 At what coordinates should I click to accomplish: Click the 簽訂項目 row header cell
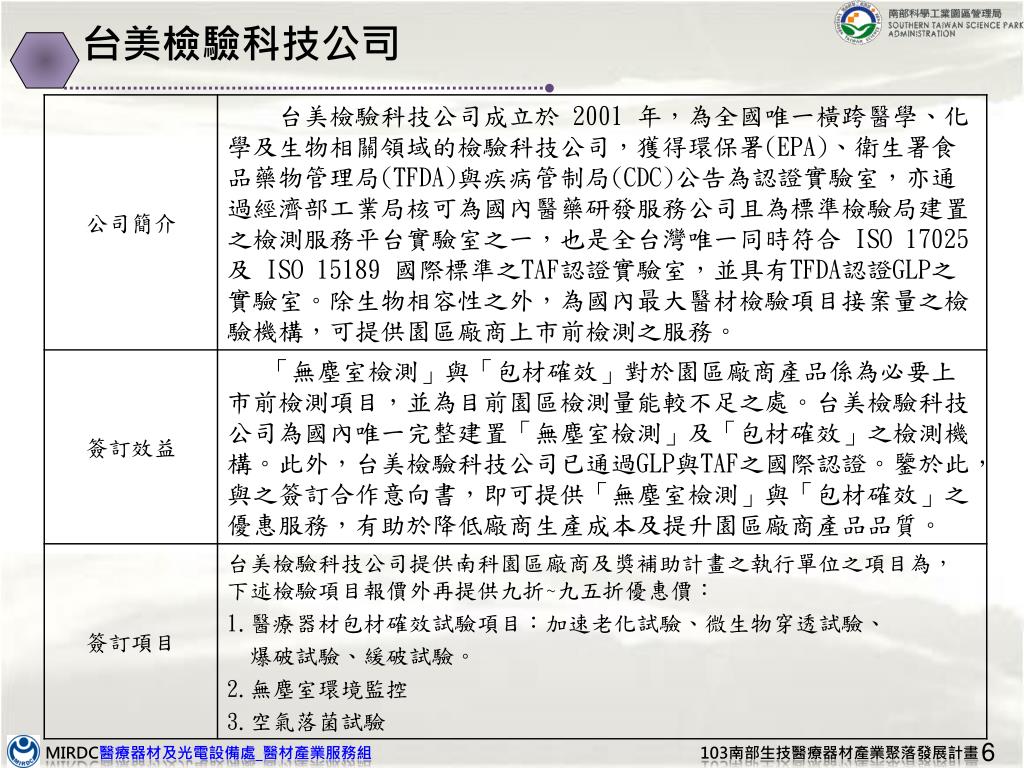131,642
